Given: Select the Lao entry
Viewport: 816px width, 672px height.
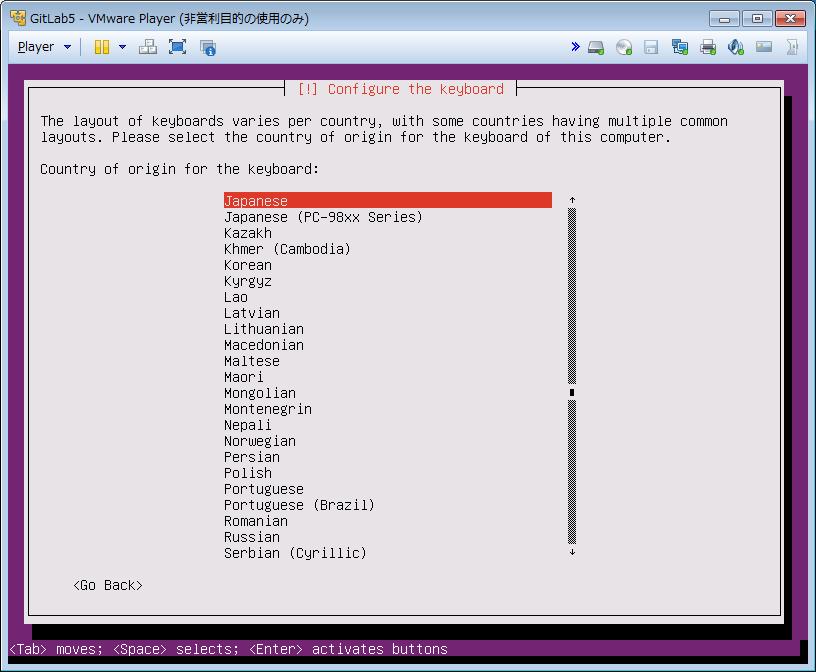Looking at the screenshot, I should click(236, 297).
